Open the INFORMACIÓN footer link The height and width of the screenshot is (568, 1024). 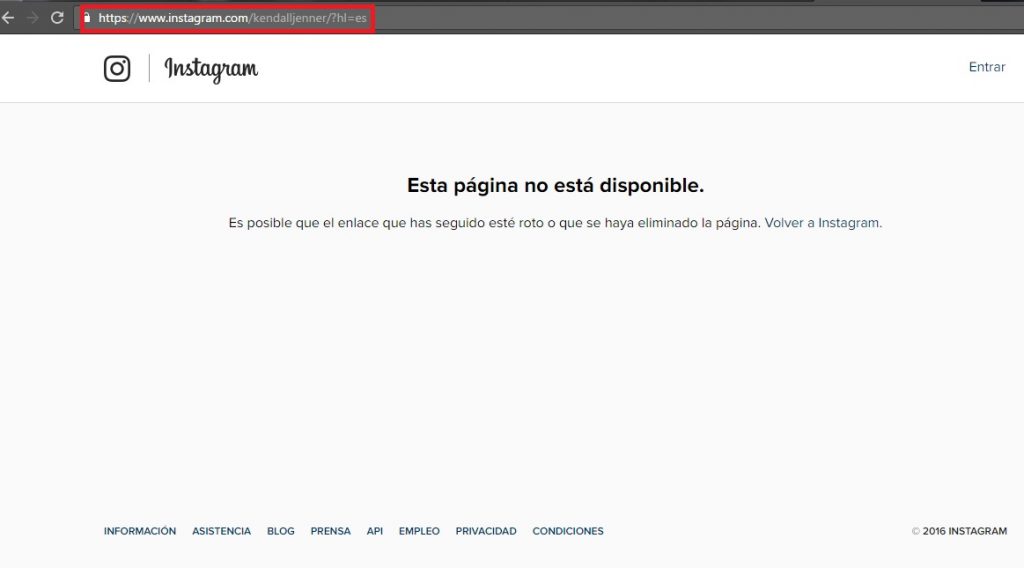(x=140, y=531)
